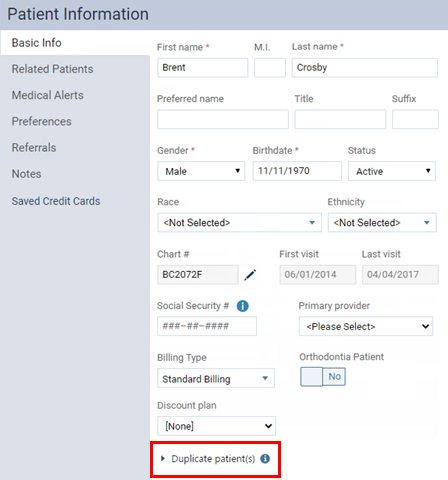Open the Gender dropdown
Viewport: 448px width, 480px height.
pyautogui.click(x=201, y=171)
